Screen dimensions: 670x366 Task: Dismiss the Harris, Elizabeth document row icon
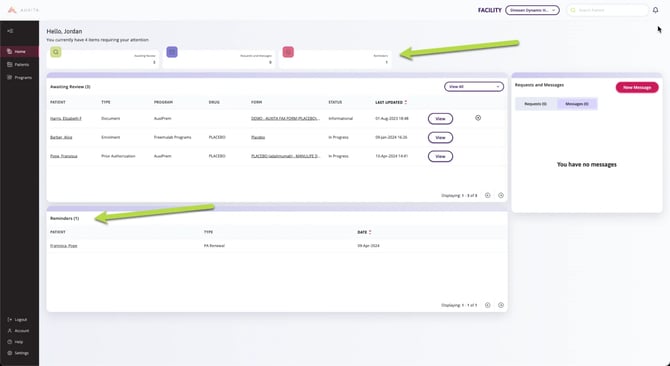point(478,118)
